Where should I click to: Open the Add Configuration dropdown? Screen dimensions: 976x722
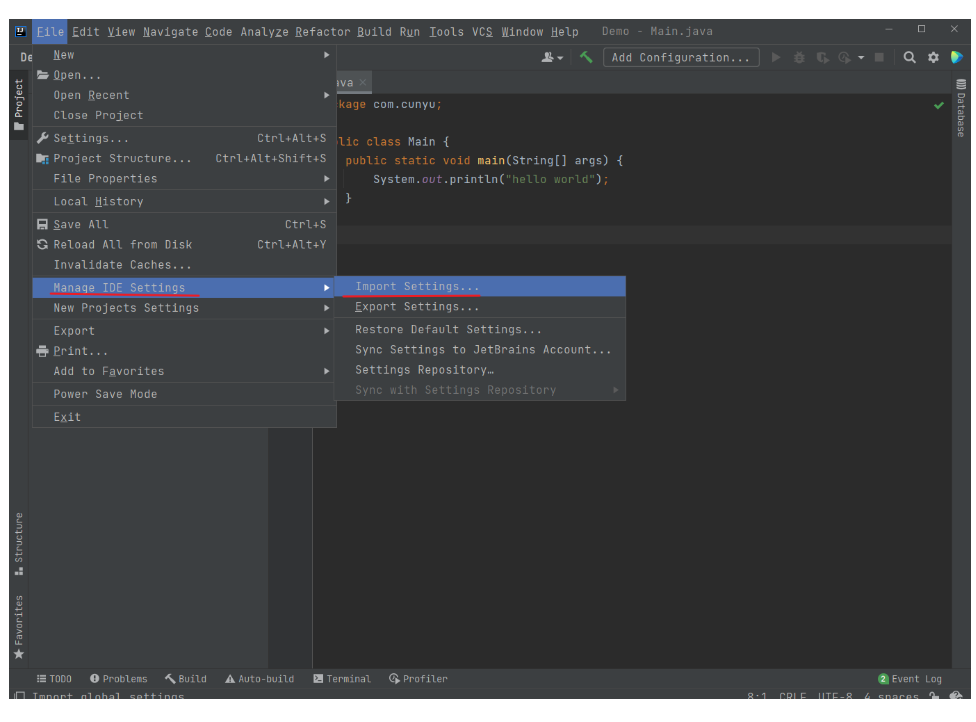click(x=680, y=57)
